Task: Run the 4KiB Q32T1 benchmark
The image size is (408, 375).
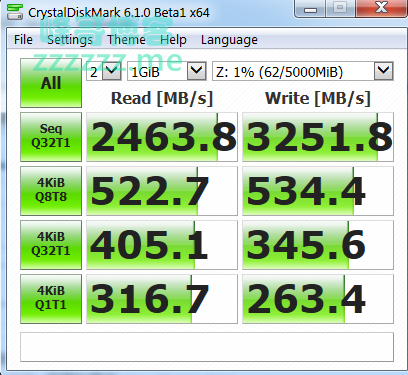Action: pyautogui.click(x=51, y=245)
